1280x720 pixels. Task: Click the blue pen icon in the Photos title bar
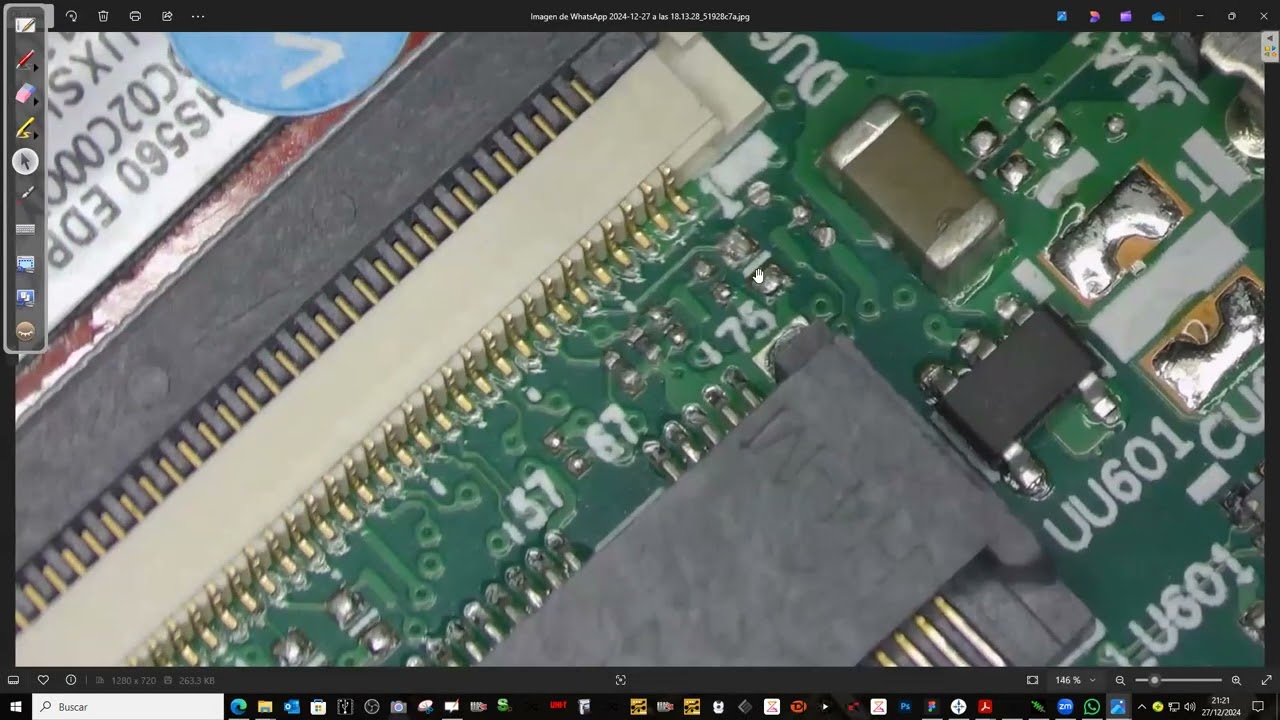click(1062, 16)
